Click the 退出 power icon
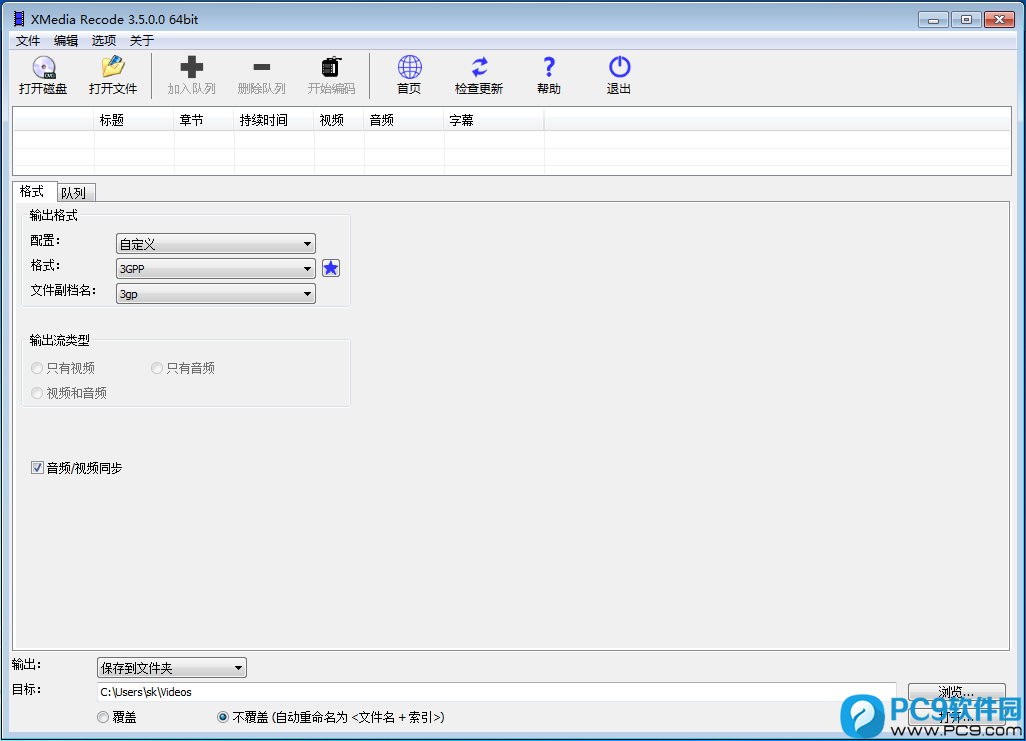Viewport: 1026px width, 741px height. [619, 67]
